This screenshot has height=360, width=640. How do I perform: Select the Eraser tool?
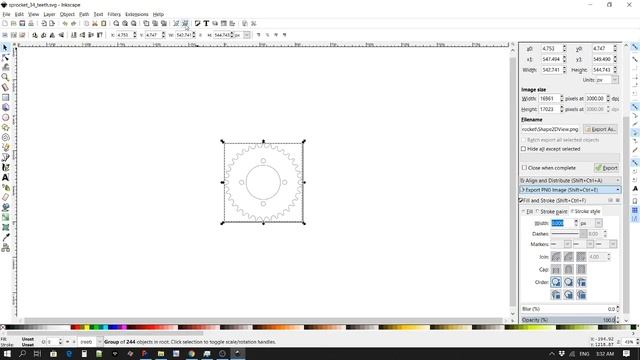coord(5,198)
